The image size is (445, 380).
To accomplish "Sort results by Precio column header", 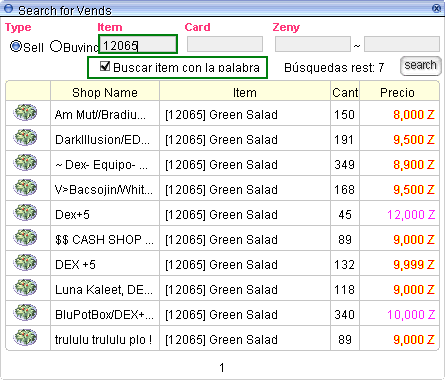I will click(397, 92).
